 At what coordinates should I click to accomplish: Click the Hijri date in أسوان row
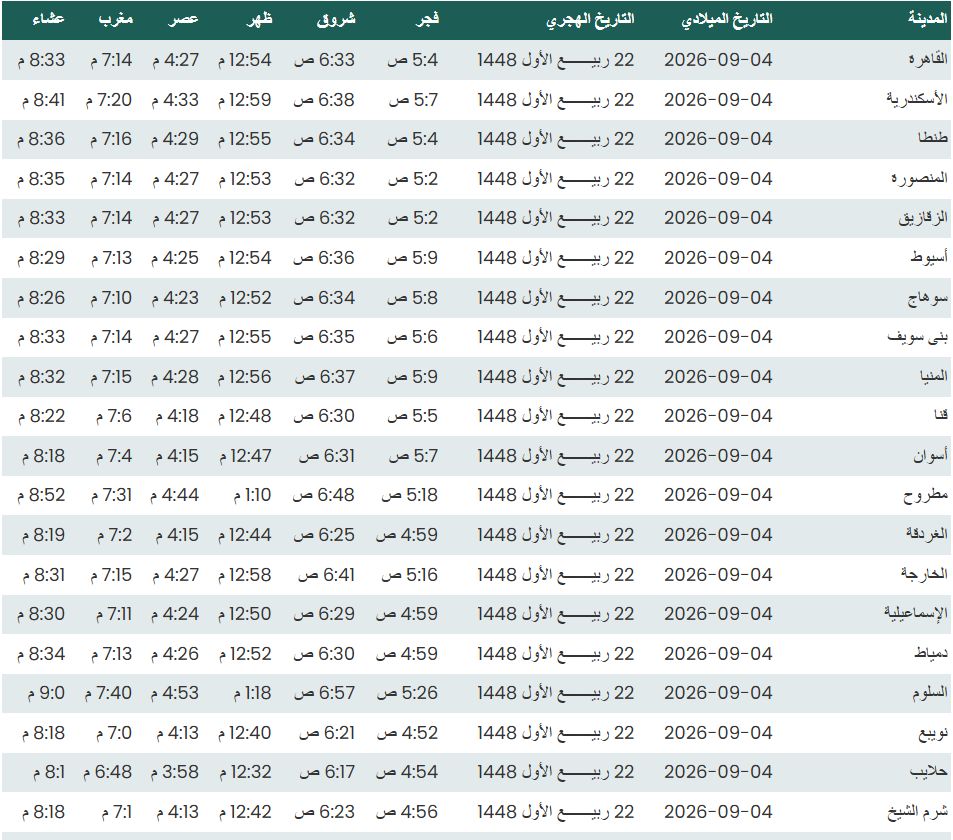point(556,456)
